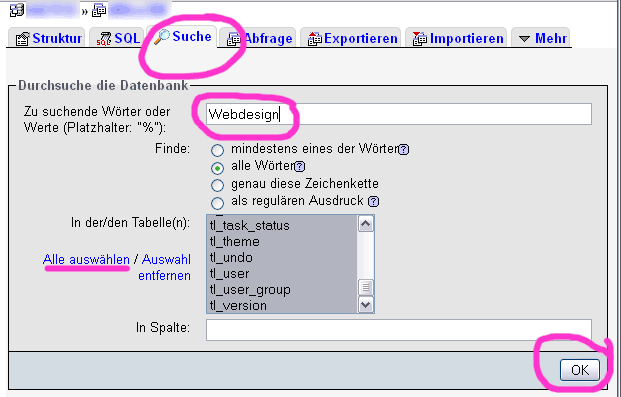The height and width of the screenshot is (397, 621).
Task: Click table list scroll down arrow
Action: pyautogui.click(x=366, y=305)
